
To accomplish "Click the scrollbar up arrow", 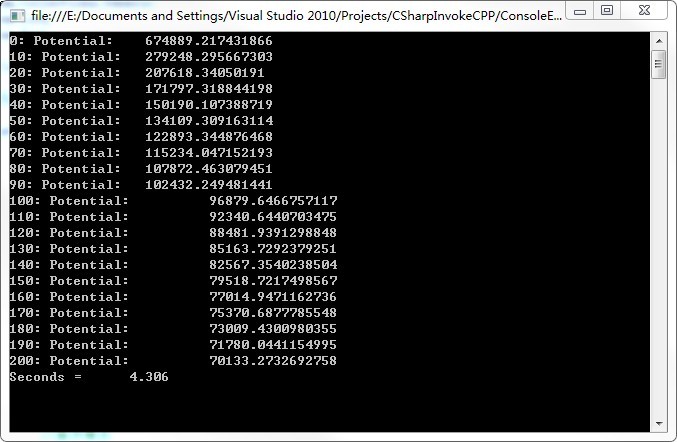I will [x=659, y=41].
